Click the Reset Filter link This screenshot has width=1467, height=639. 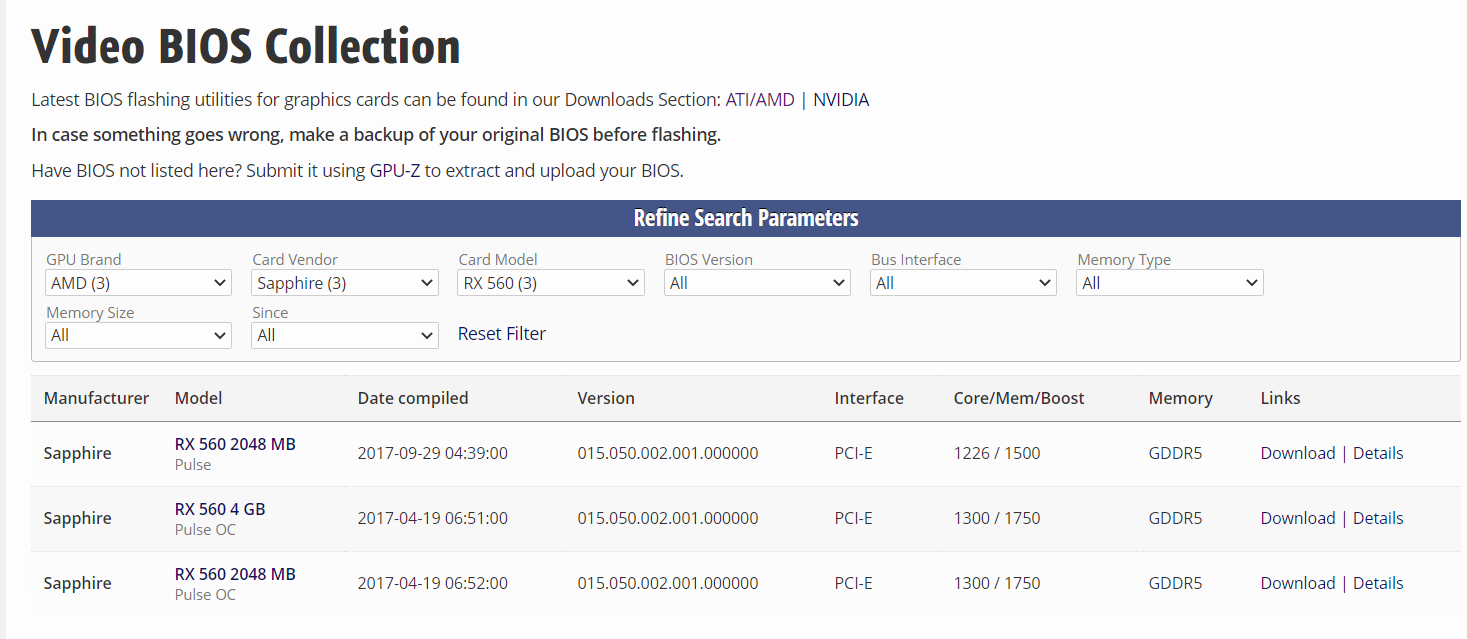point(502,334)
